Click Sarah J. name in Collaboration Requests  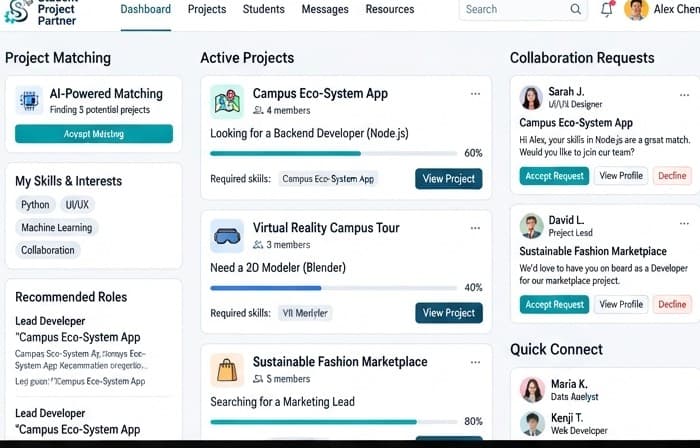tap(566, 92)
